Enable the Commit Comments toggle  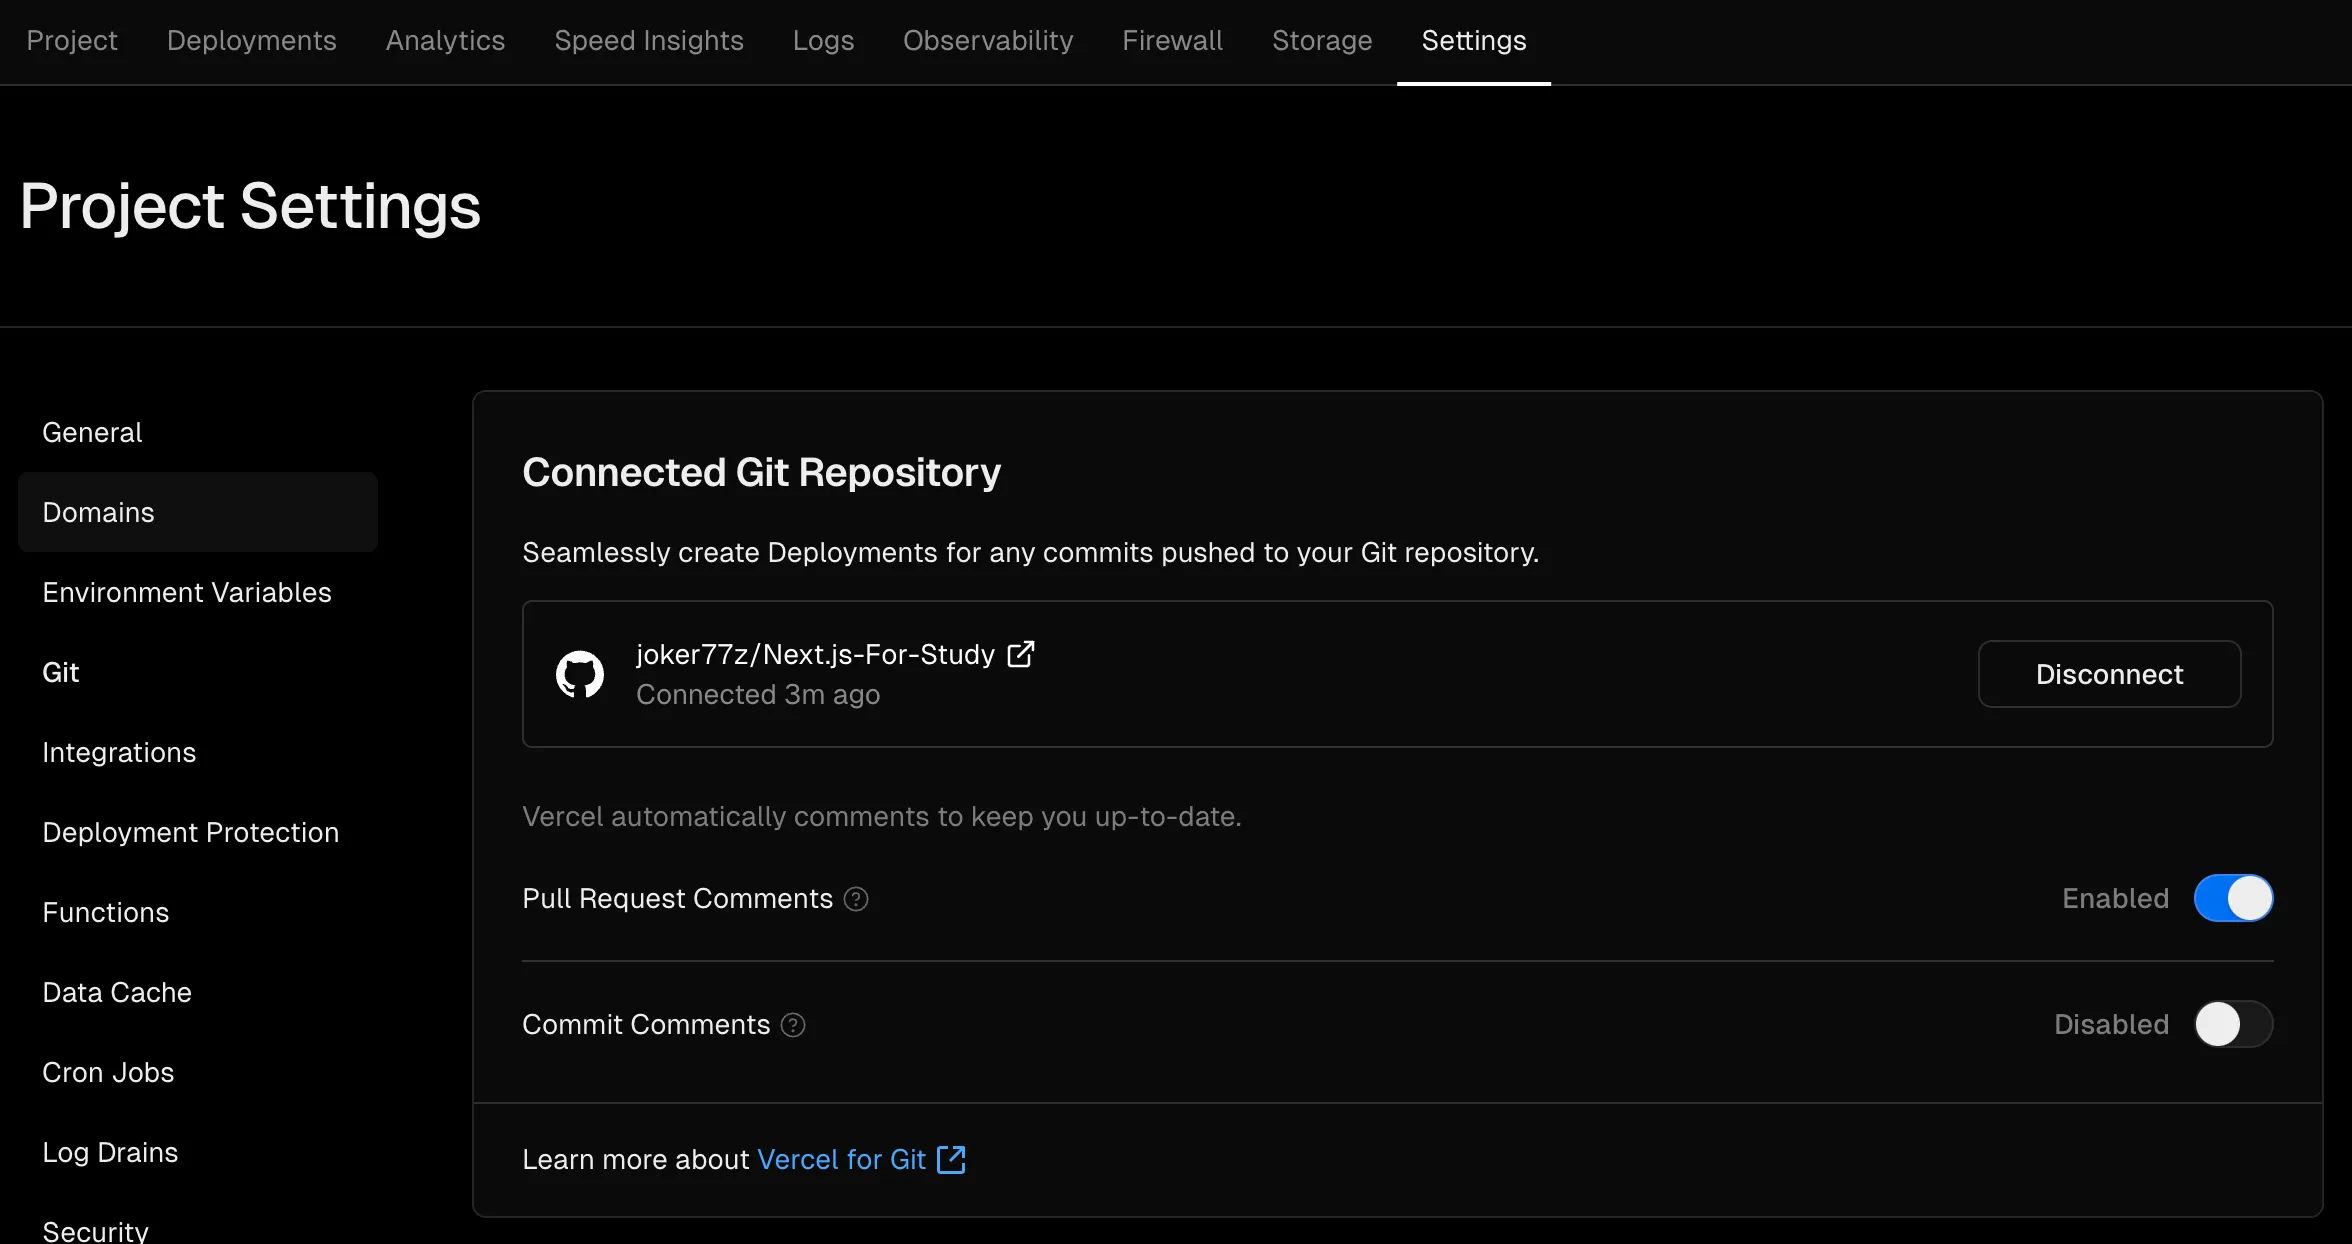coord(2233,1024)
